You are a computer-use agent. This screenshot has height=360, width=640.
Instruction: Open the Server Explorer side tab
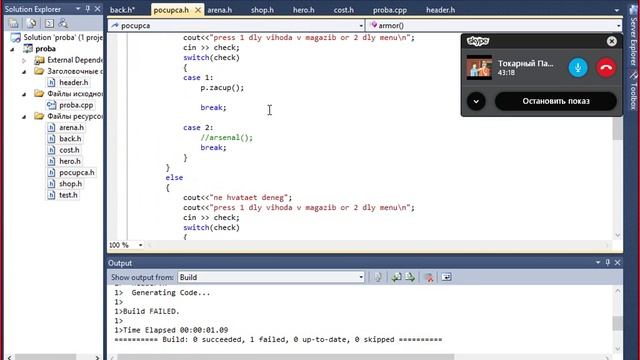(x=633, y=36)
